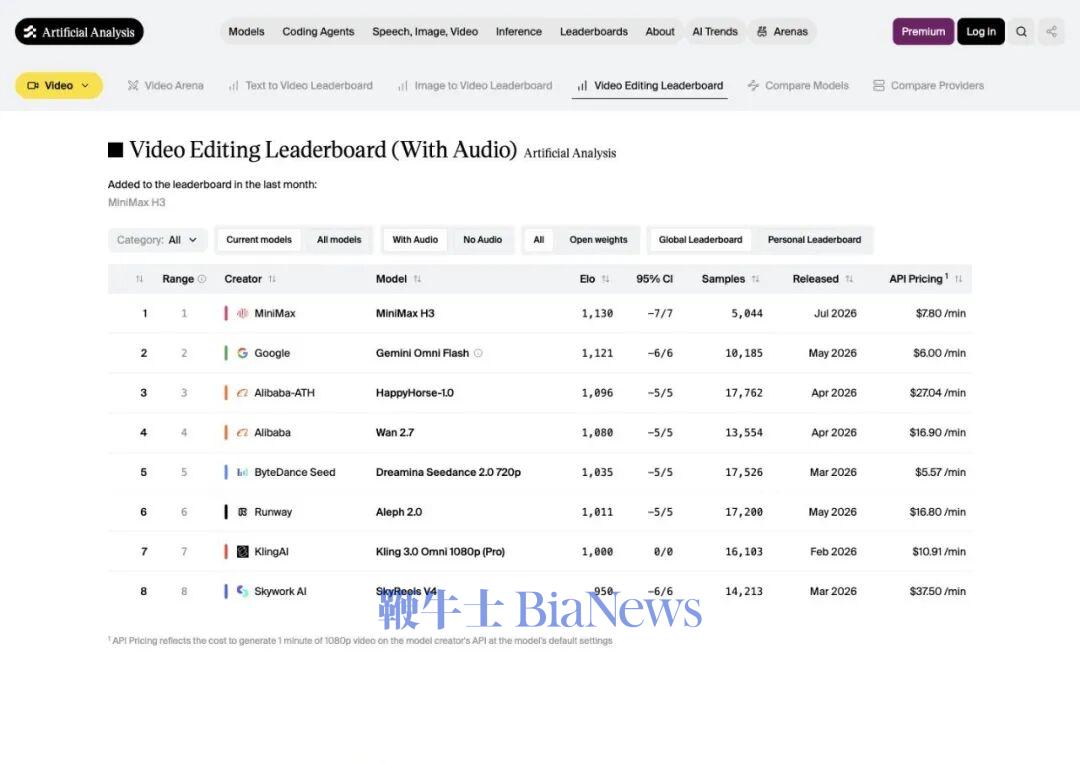The width and height of the screenshot is (1080, 763).
Task: Open Kling 3.0 Omni 1080p (Pro) link
Action: click(440, 552)
